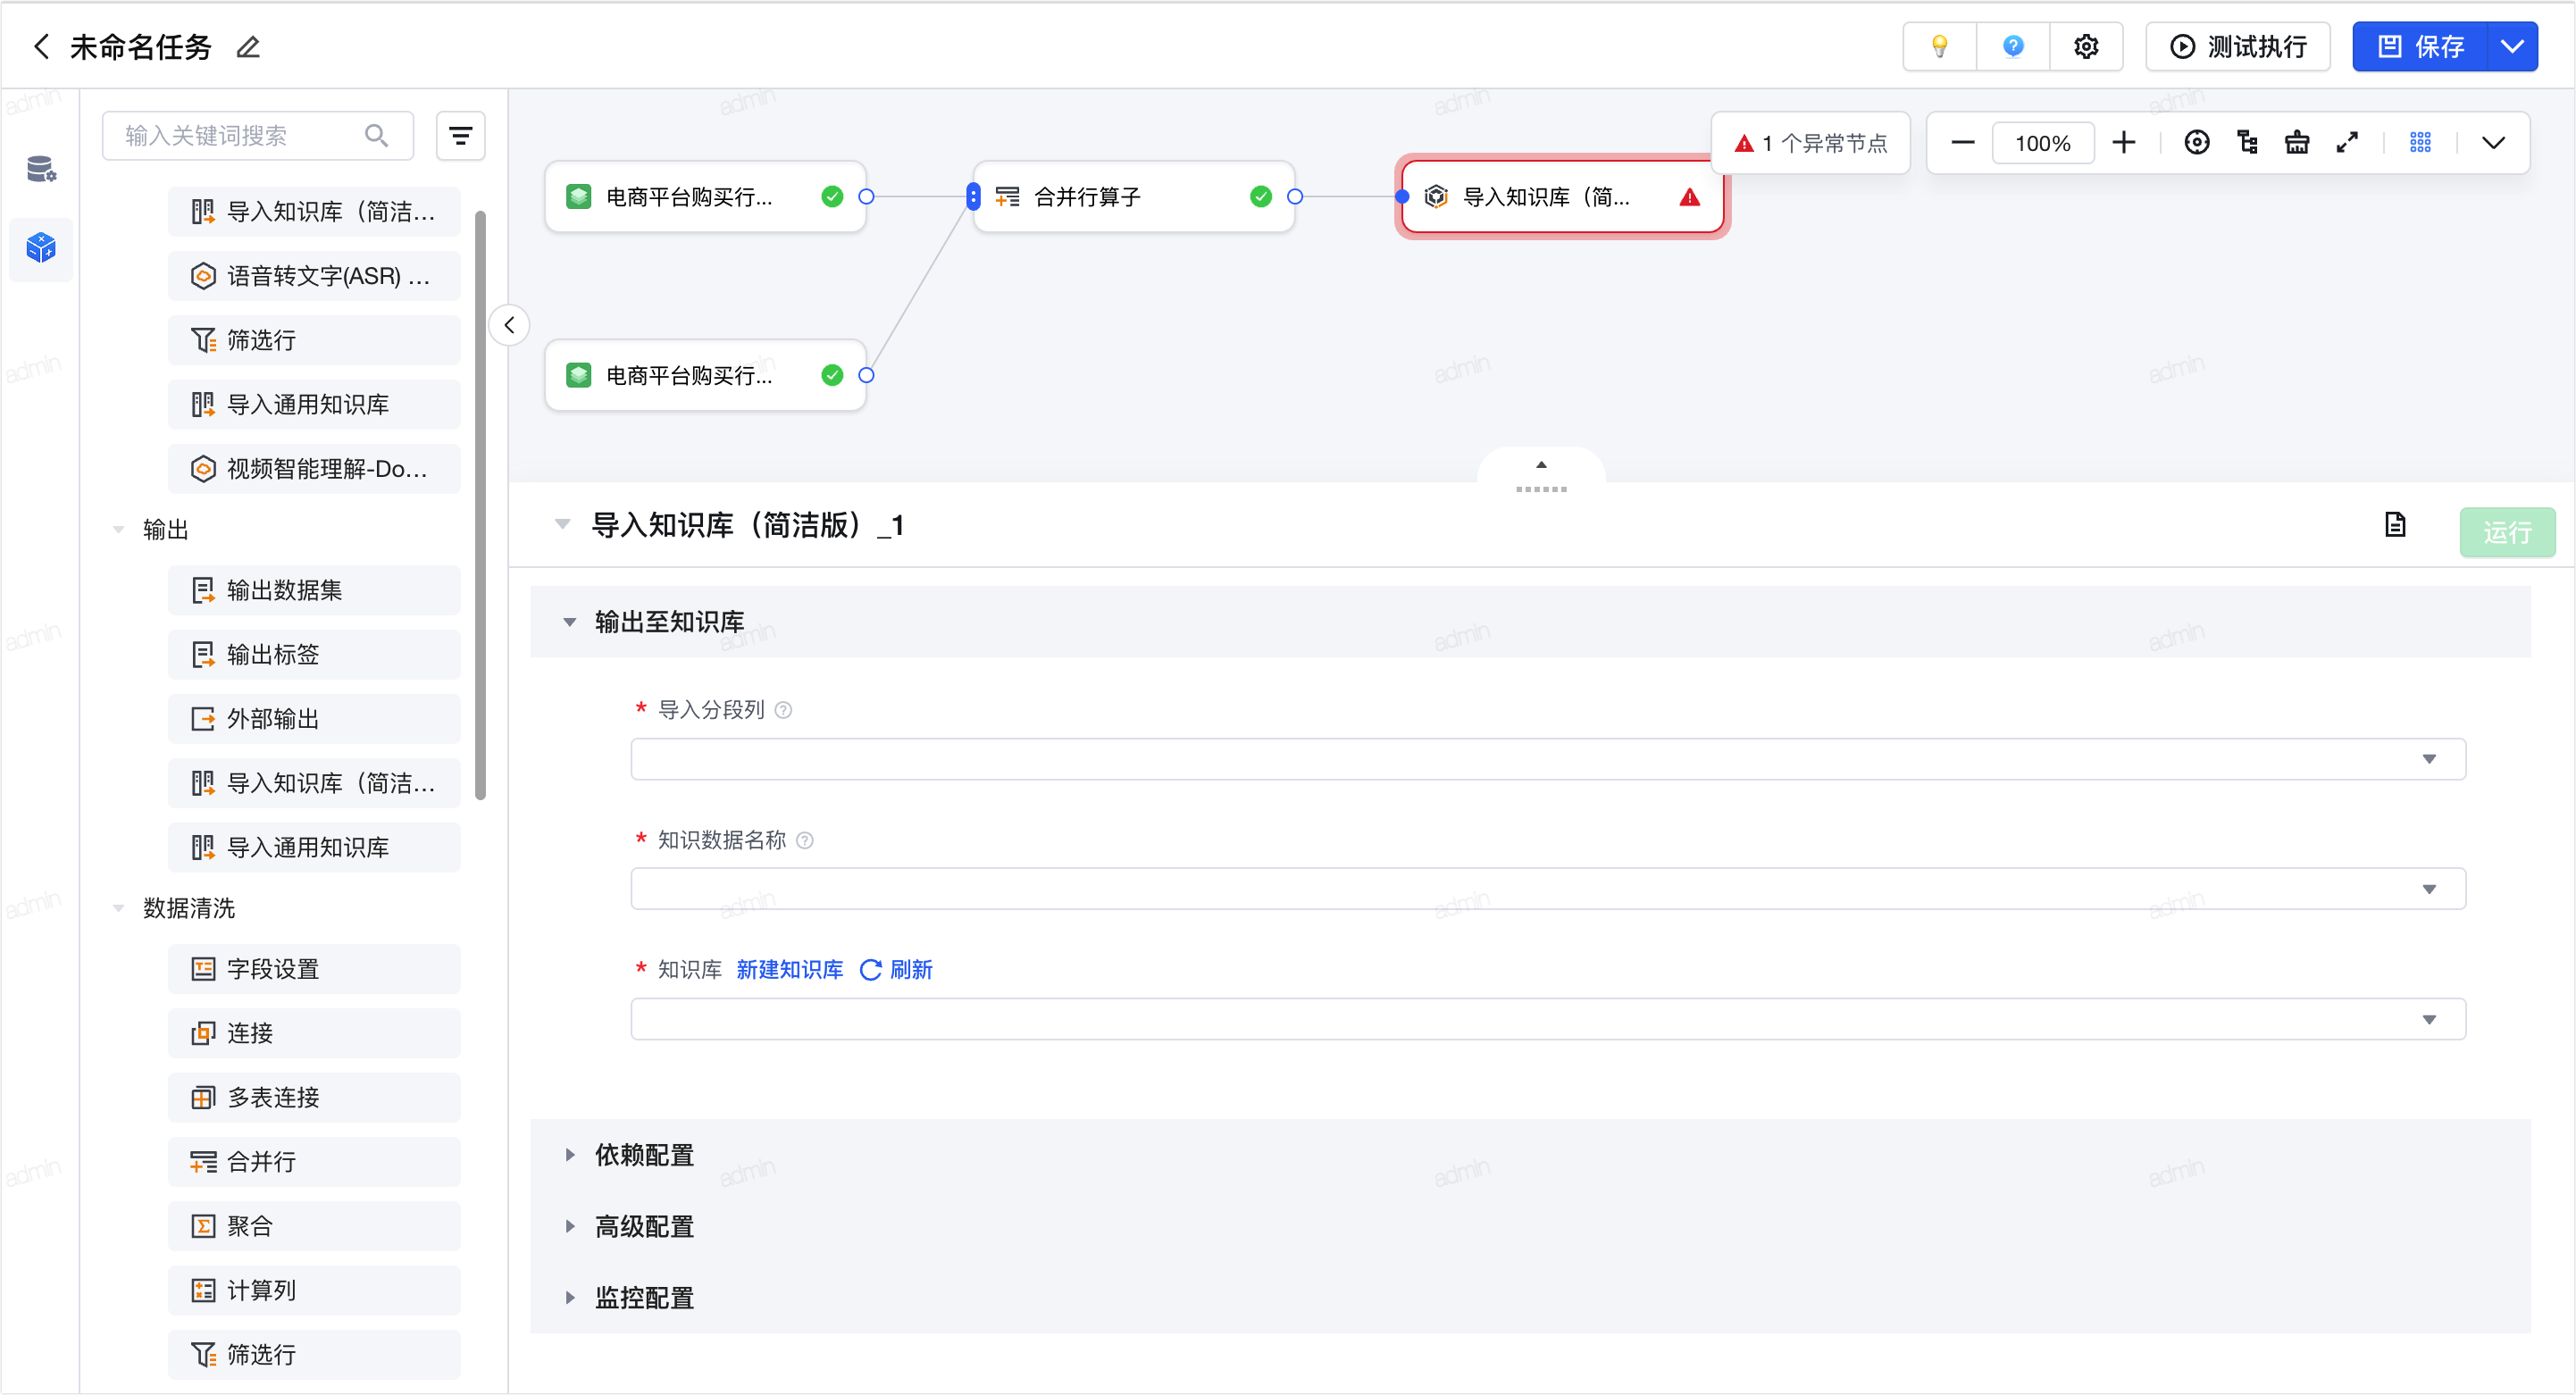Click the locate center target icon
The height and width of the screenshot is (1395, 2576).
[2196, 142]
